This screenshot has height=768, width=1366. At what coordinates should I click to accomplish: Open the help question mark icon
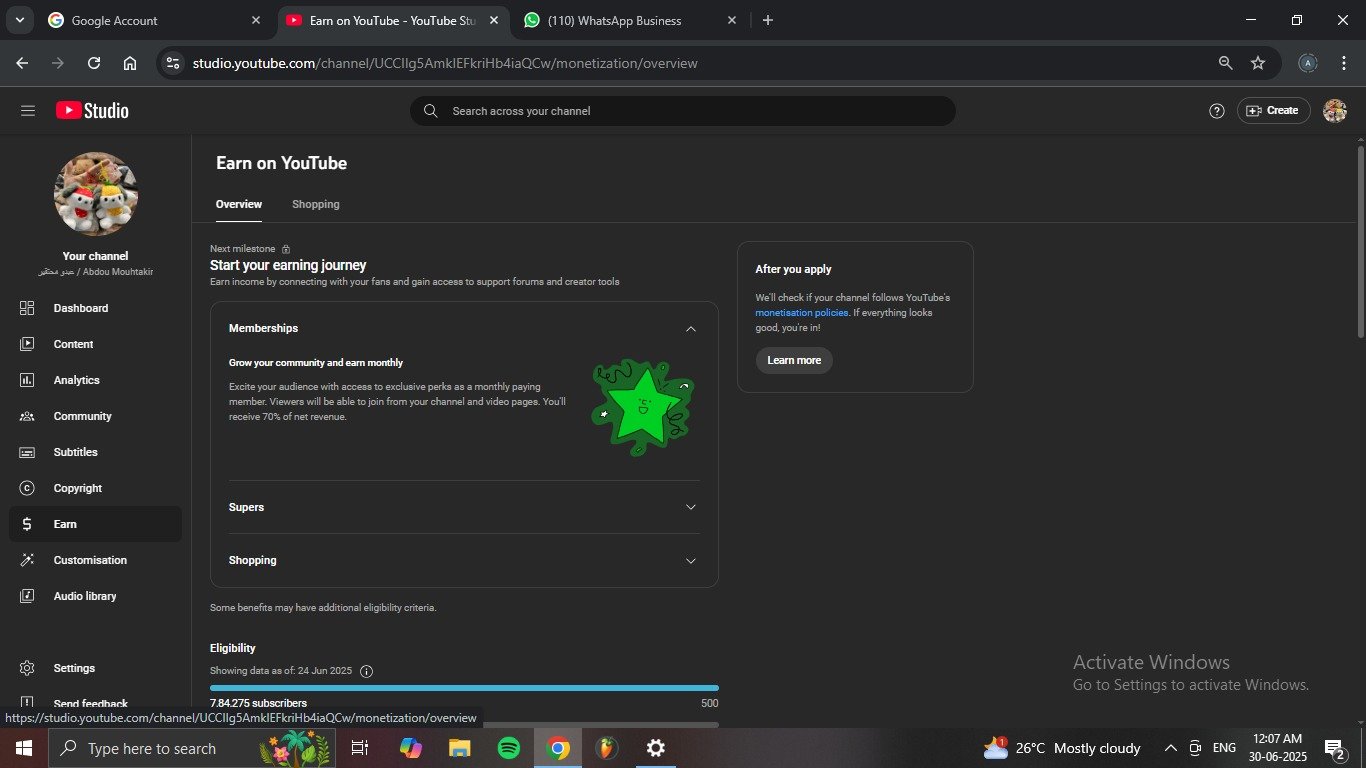(x=1217, y=111)
